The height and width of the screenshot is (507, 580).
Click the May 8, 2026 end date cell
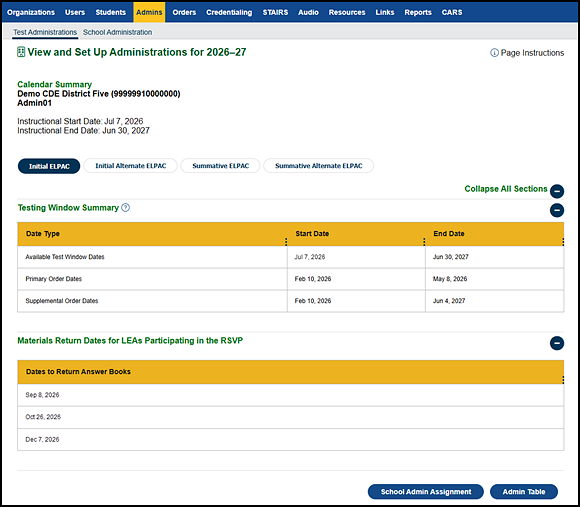coord(495,279)
